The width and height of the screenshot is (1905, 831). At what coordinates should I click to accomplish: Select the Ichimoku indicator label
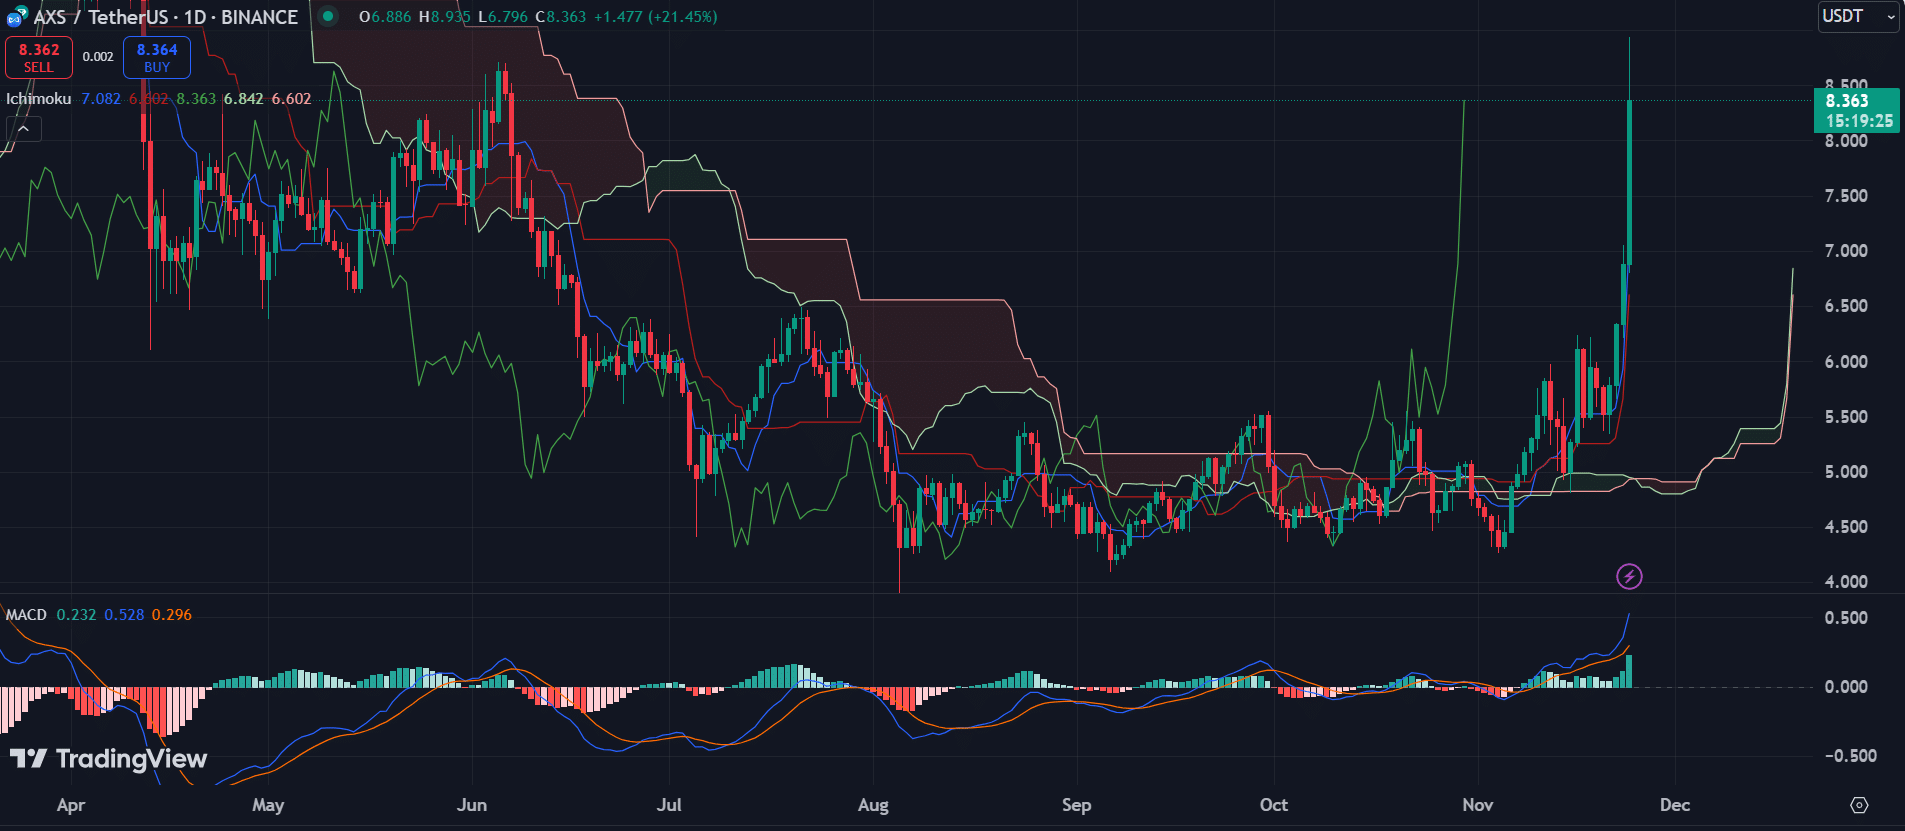(x=39, y=99)
